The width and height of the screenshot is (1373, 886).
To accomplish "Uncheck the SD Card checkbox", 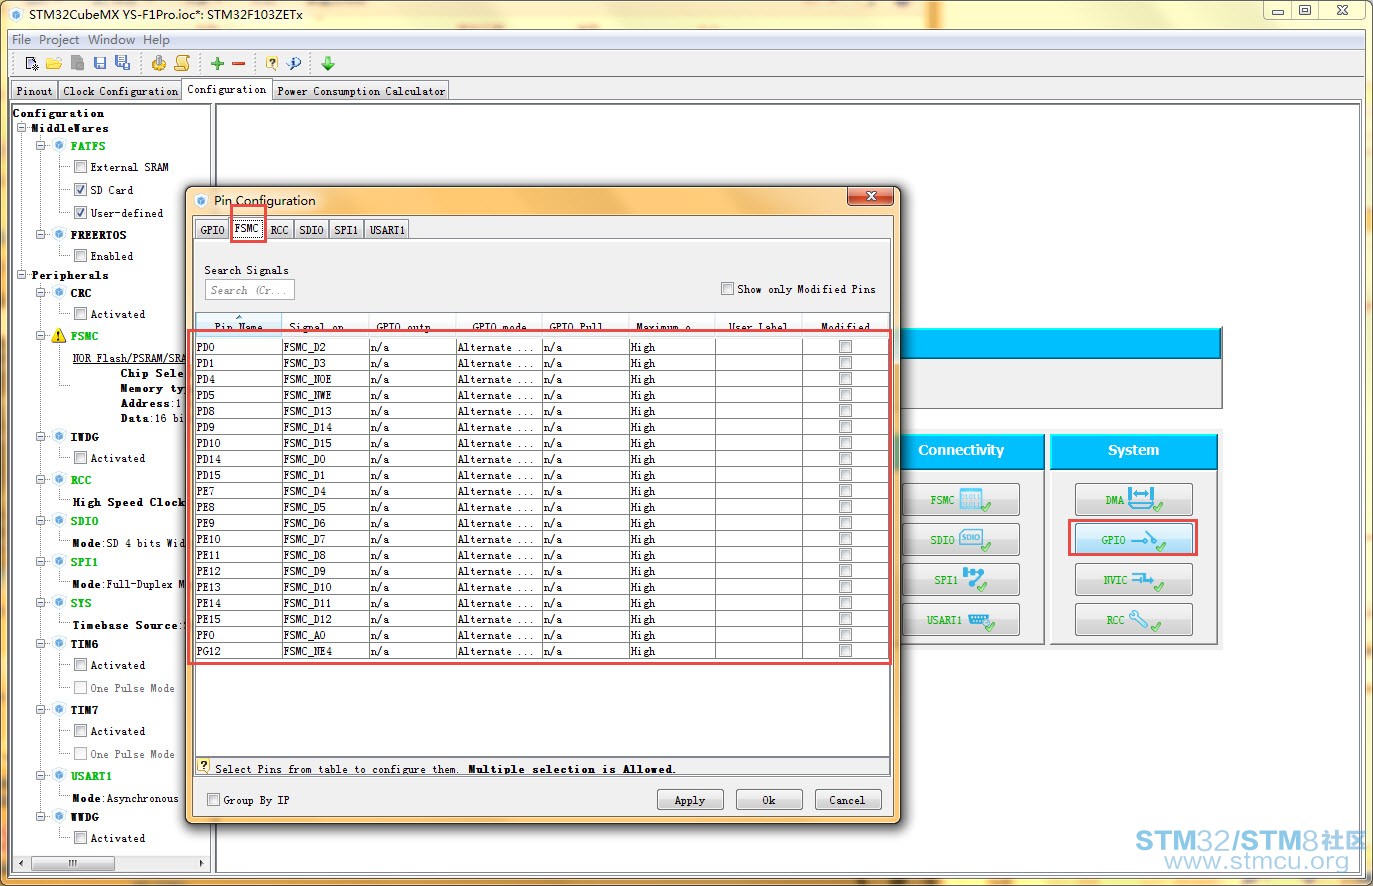I will pyautogui.click(x=80, y=189).
